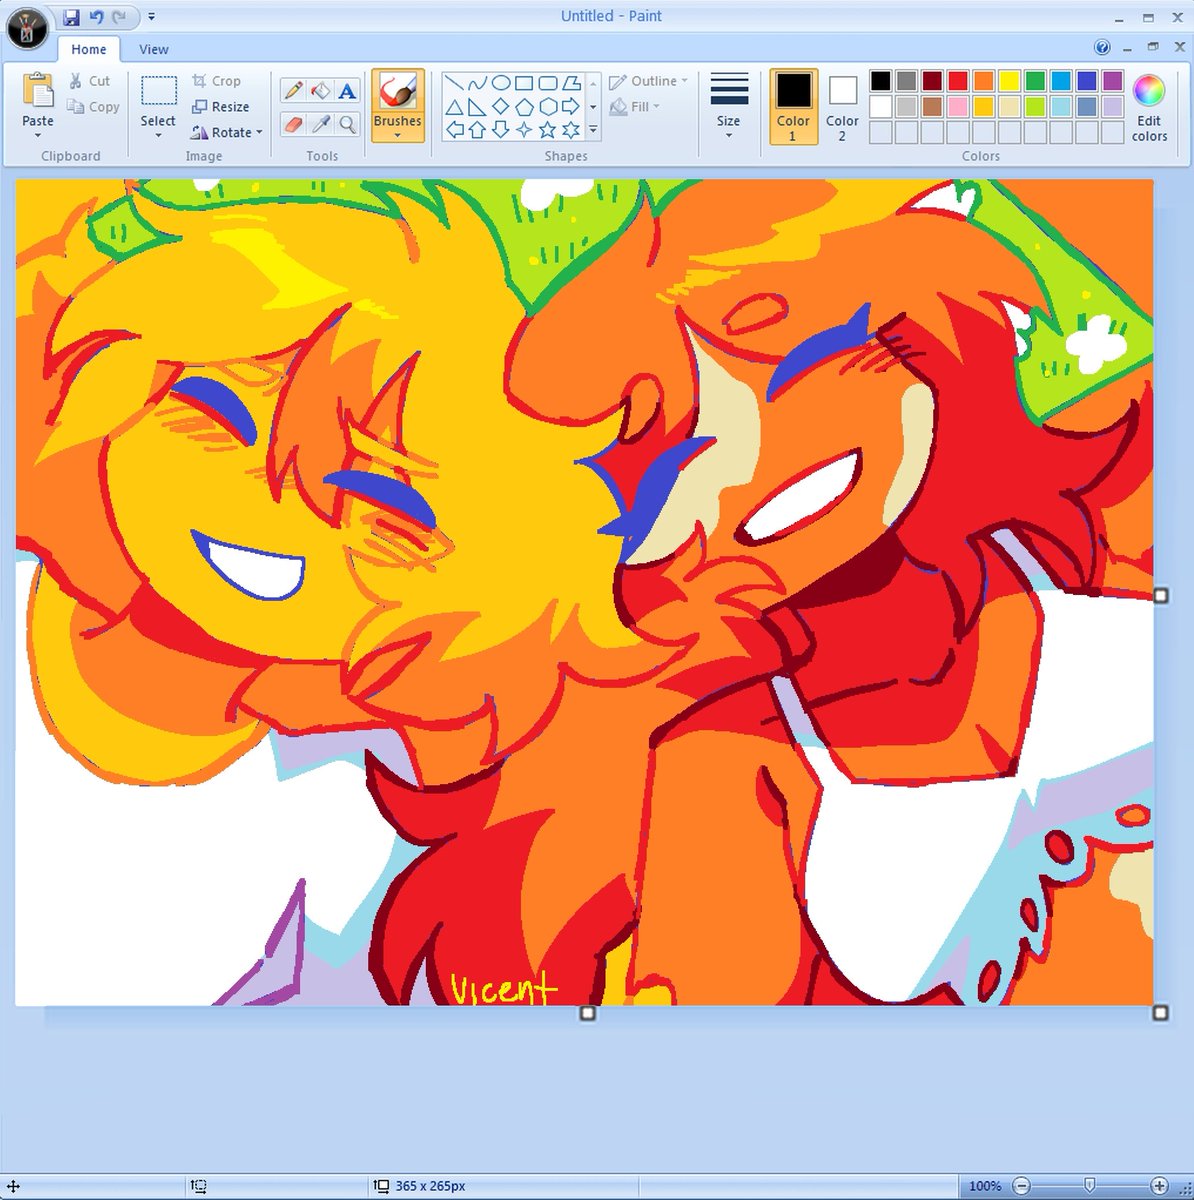Click the canvas bottom-right resize handle
Image resolution: width=1194 pixels, height=1200 pixels.
pyautogui.click(x=1161, y=1013)
